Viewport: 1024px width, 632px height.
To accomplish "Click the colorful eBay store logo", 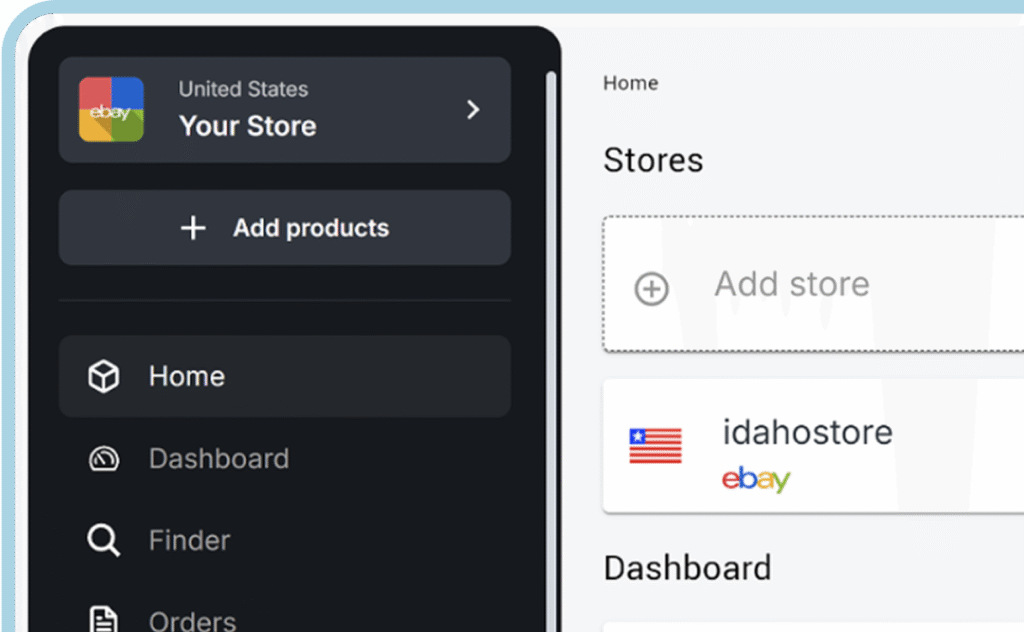I will [111, 109].
